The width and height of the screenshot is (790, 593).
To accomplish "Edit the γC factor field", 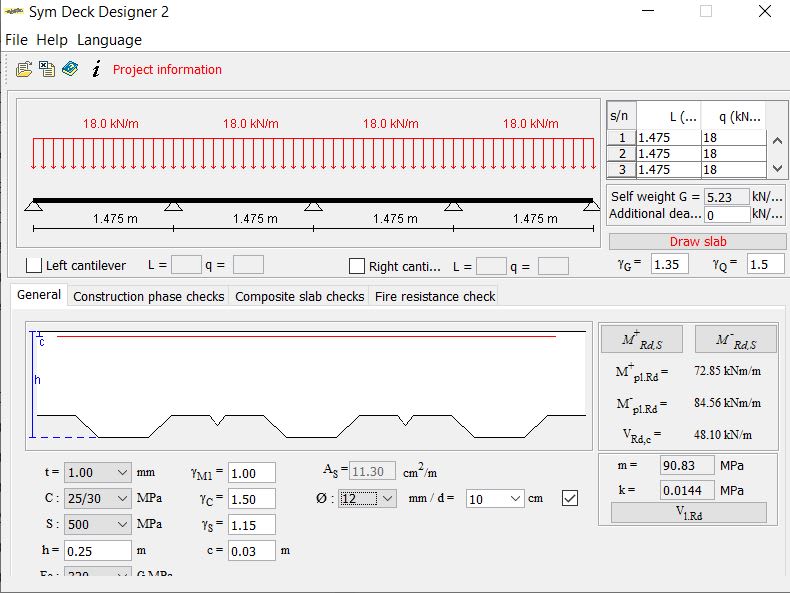I will 251,499.
